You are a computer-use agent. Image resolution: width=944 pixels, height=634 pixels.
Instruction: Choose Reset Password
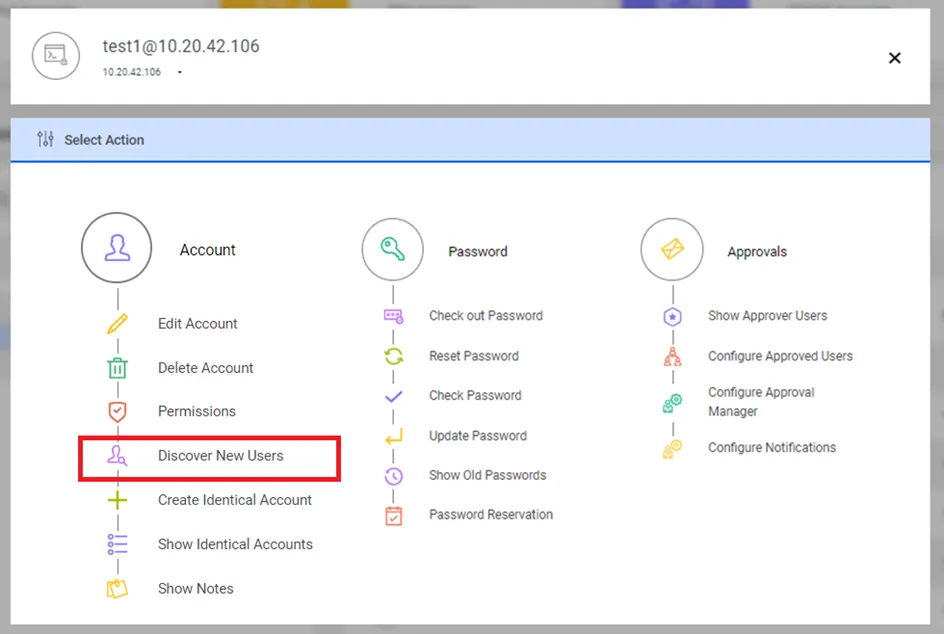tap(474, 356)
